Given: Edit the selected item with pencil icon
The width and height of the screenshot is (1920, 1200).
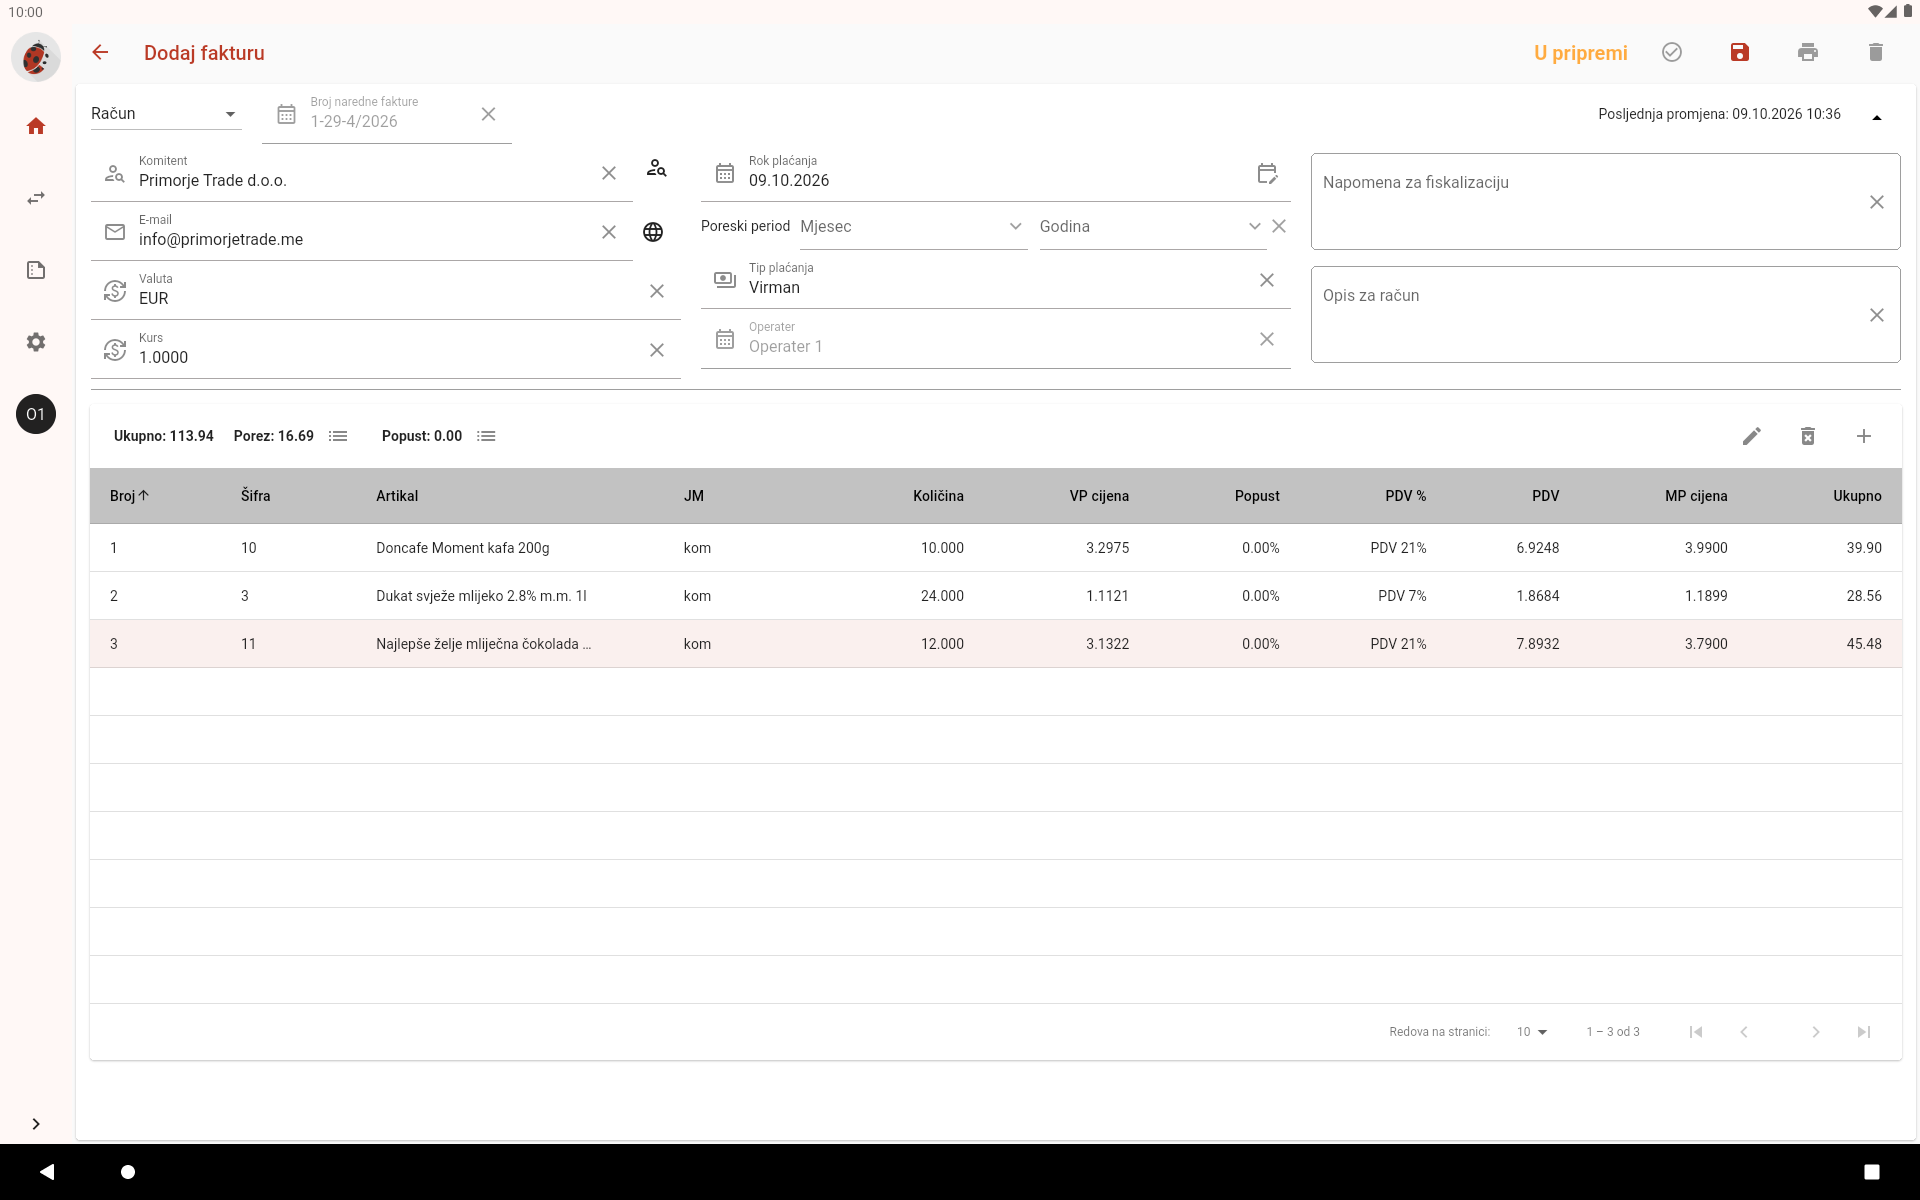Looking at the screenshot, I should pyautogui.click(x=1752, y=436).
